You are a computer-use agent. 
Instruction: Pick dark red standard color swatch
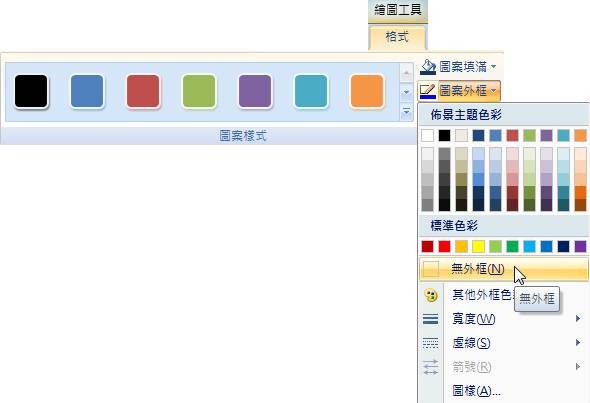427,246
